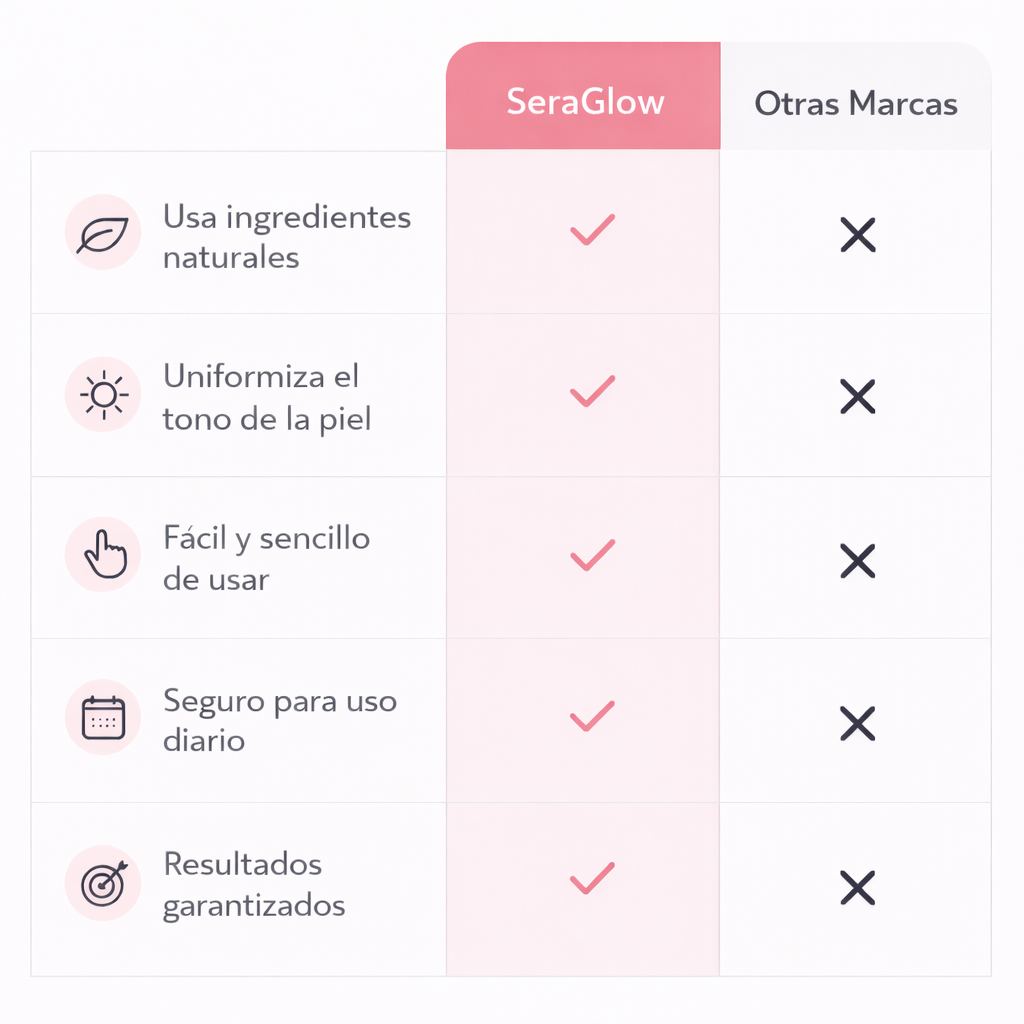Click SeraGlow checkmark for natural ingredients row

point(592,231)
